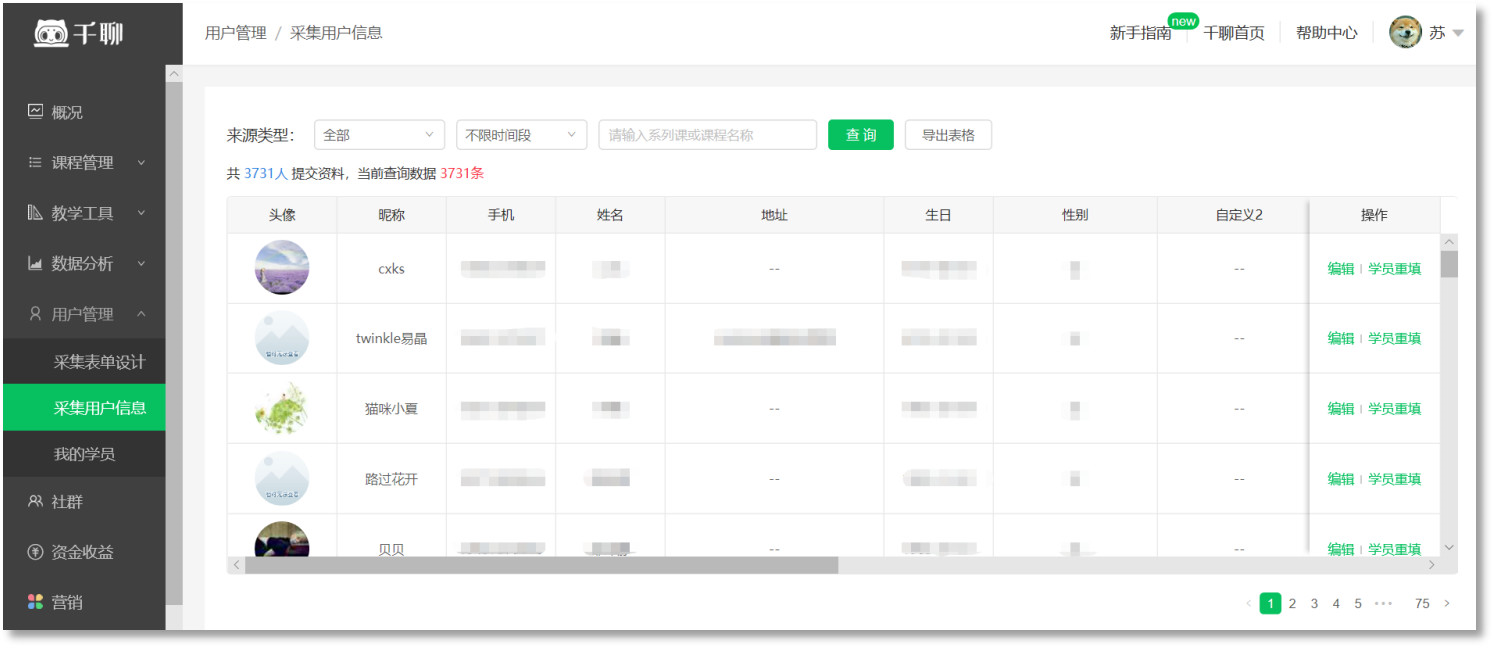Screen dimensions: 1492x648
Task: Open the 概况 overview icon
Action: (36, 112)
